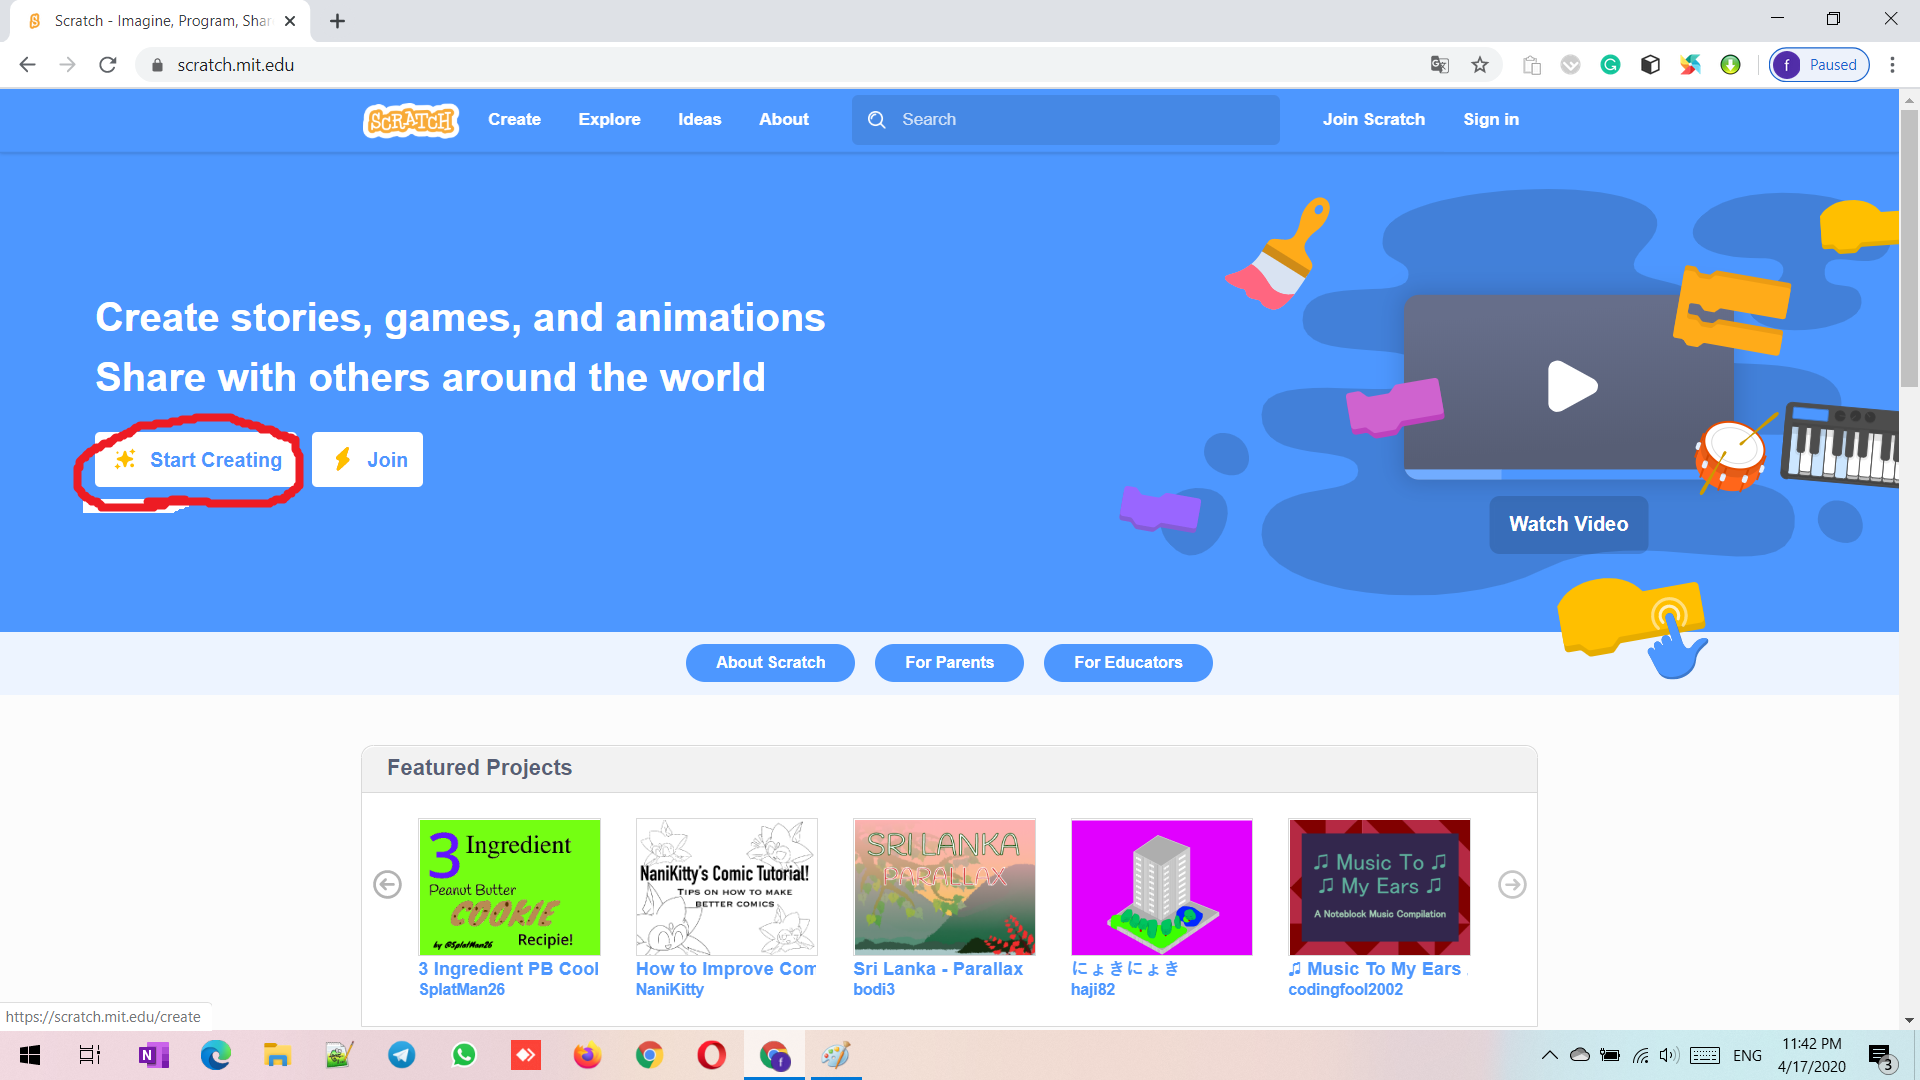Open Task View on the taskbar

[89, 1055]
